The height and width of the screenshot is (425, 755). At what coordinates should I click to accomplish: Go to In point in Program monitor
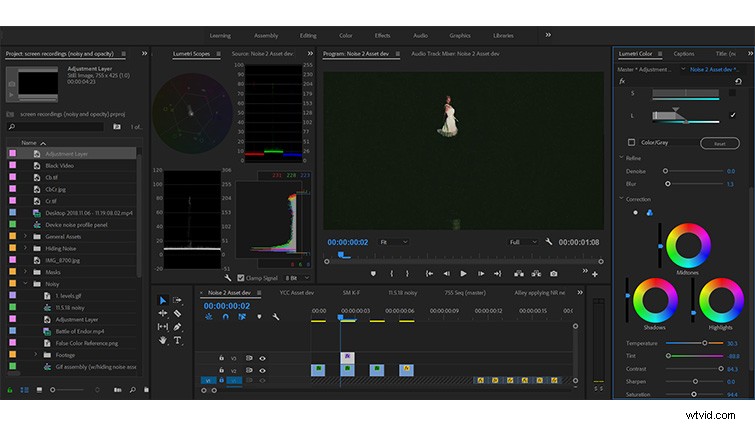tap(429, 274)
